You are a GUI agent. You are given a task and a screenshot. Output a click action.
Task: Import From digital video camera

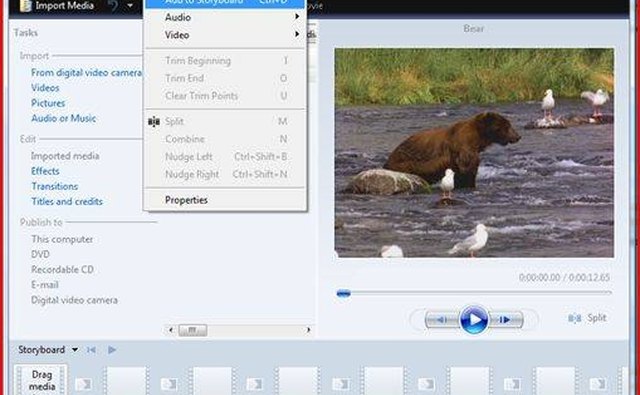click(x=86, y=73)
